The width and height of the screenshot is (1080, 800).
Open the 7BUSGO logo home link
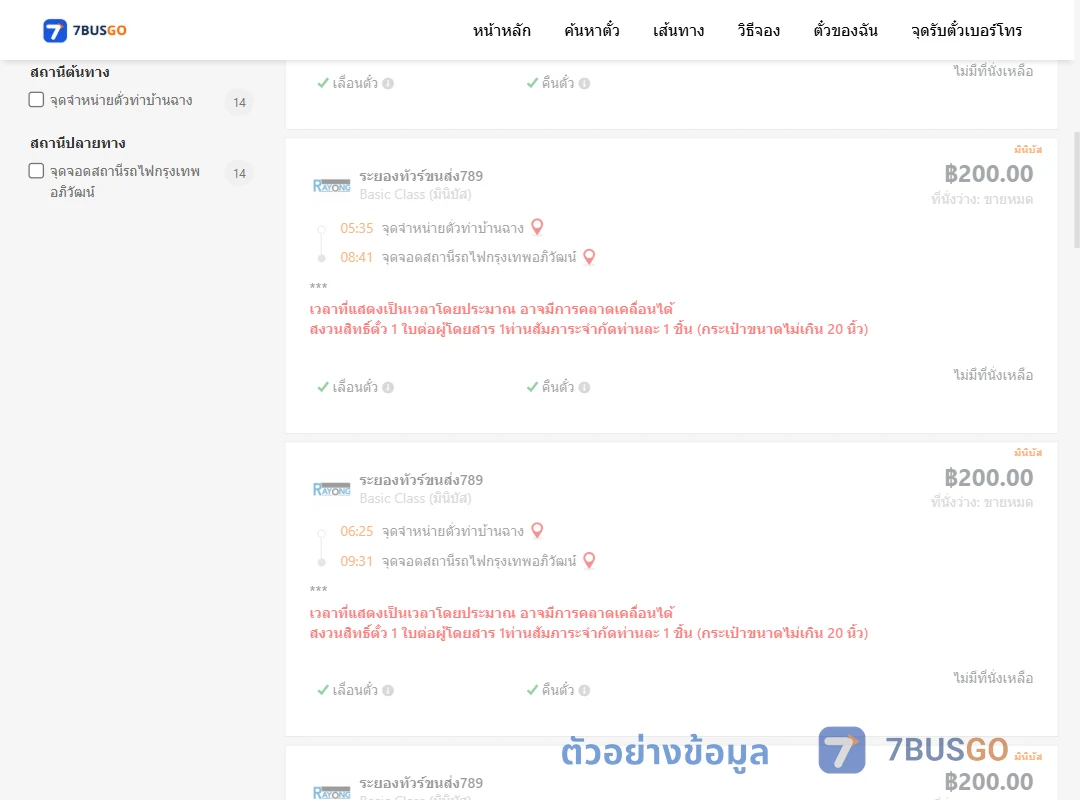[x=85, y=30]
